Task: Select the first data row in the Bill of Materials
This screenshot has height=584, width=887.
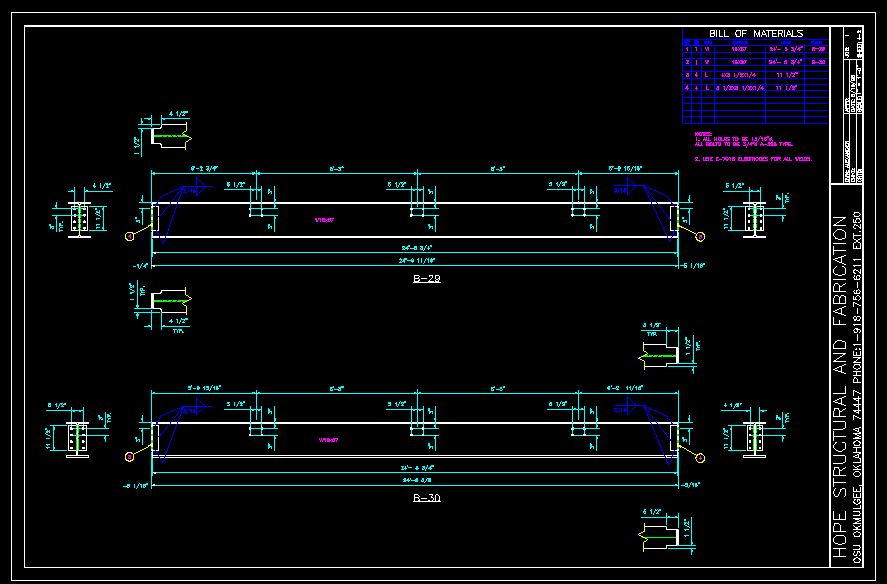Action: pos(755,48)
